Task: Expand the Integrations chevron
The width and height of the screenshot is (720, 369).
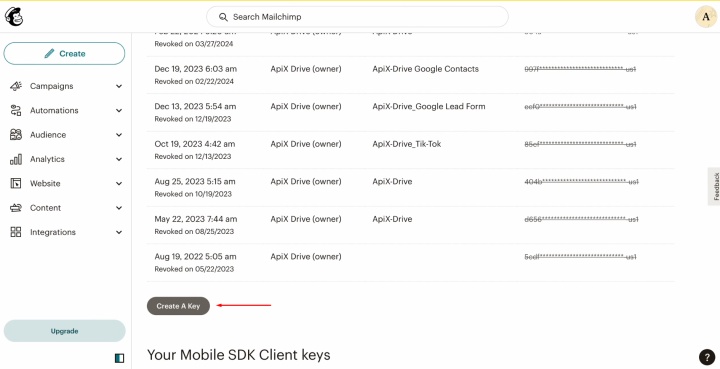Action: pos(119,232)
